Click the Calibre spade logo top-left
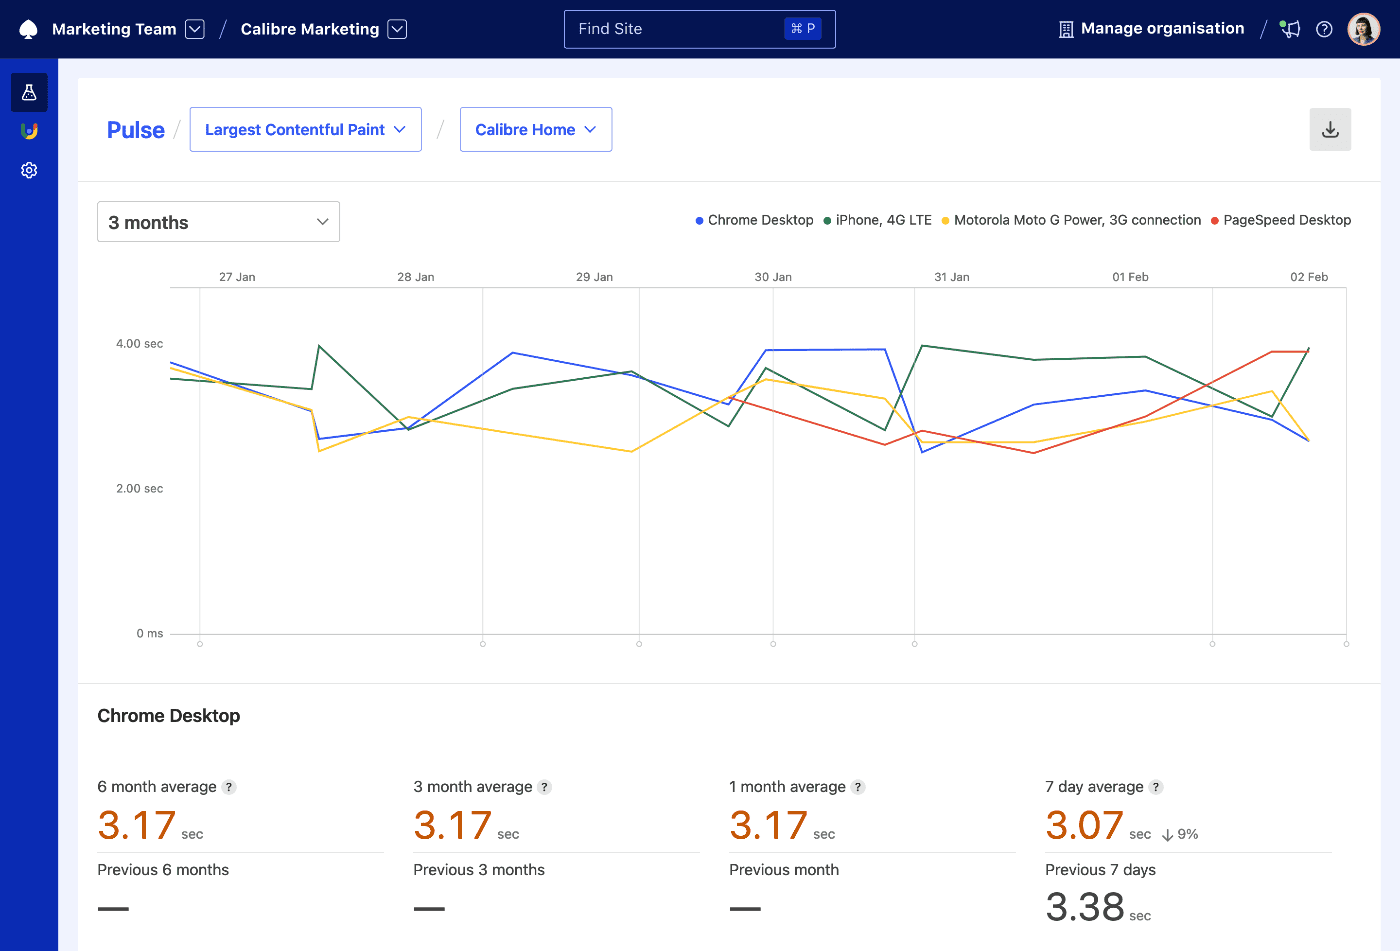Image resolution: width=1400 pixels, height=951 pixels. pyautogui.click(x=28, y=28)
